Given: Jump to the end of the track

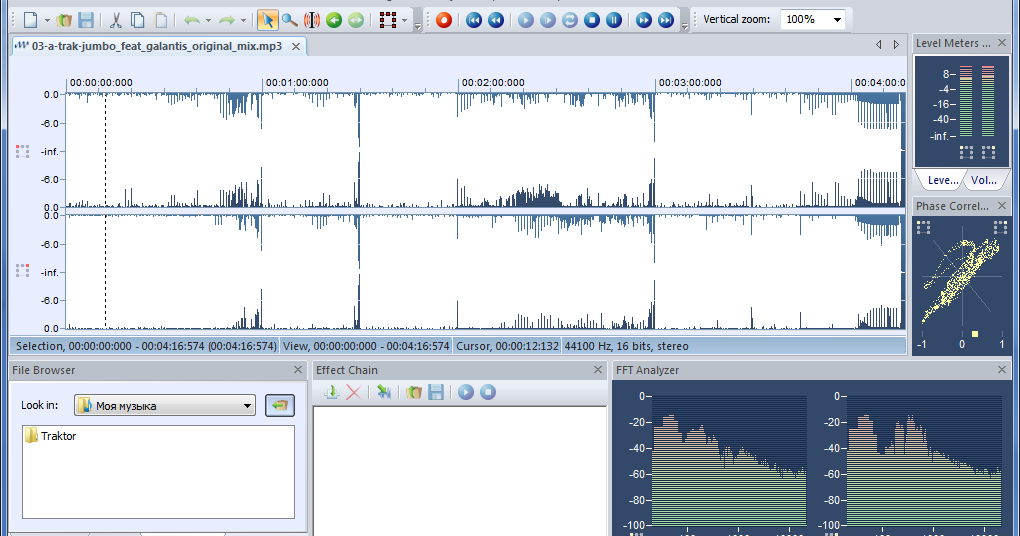Looking at the screenshot, I should point(665,20).
